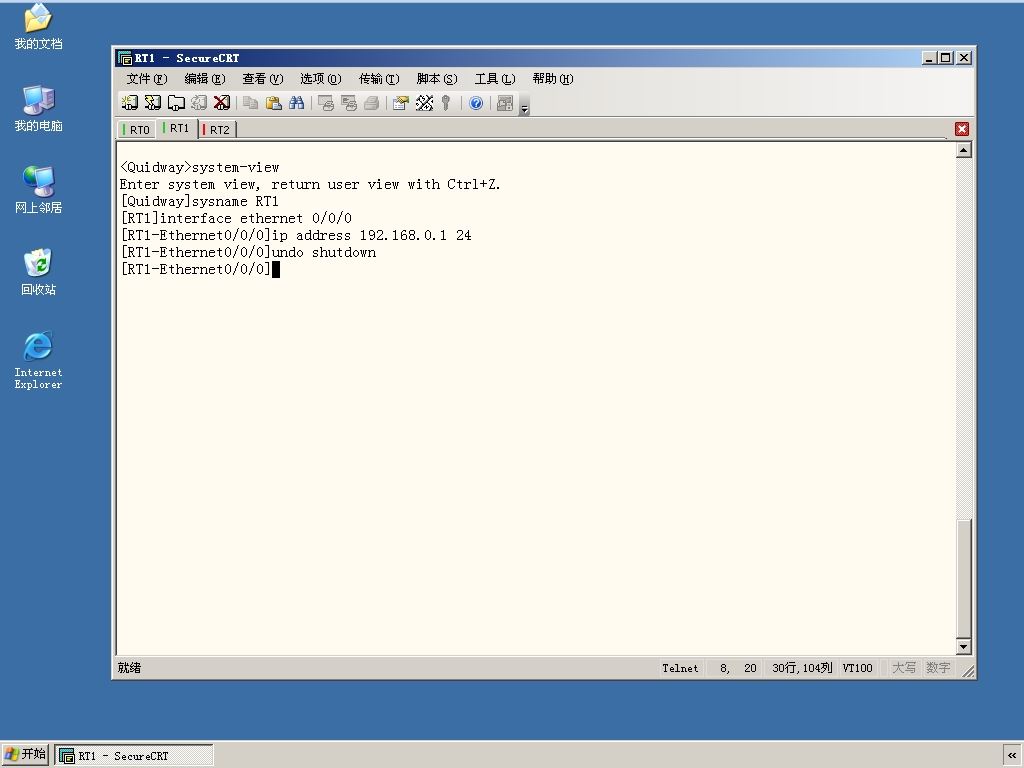
Task: Click the blue Help question mark icon
Action: (476, 103)
